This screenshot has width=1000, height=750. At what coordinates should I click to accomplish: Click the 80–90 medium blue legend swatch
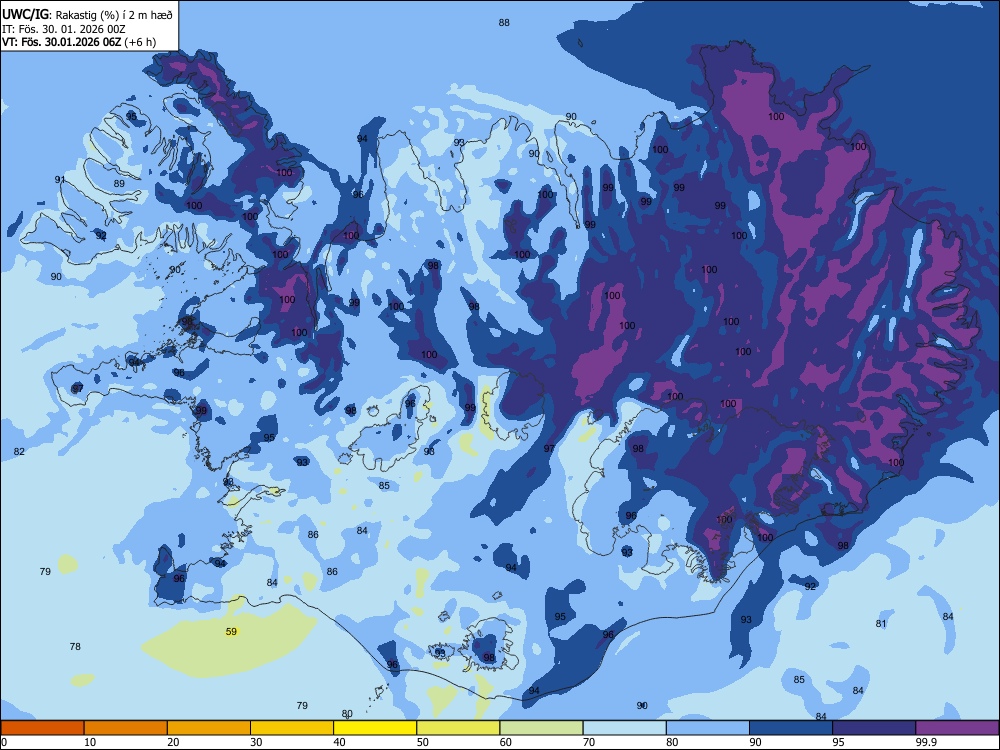point(708,728)
